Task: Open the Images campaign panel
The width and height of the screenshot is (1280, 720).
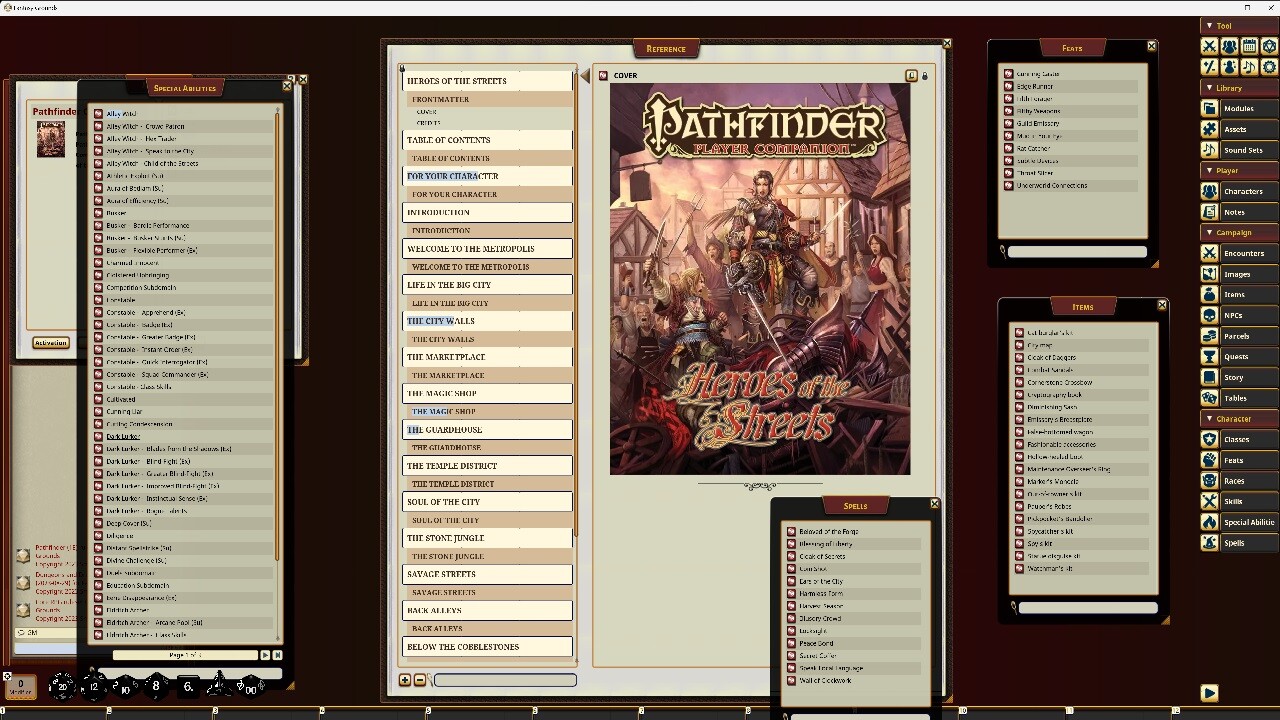Action: coord(1243,274)
